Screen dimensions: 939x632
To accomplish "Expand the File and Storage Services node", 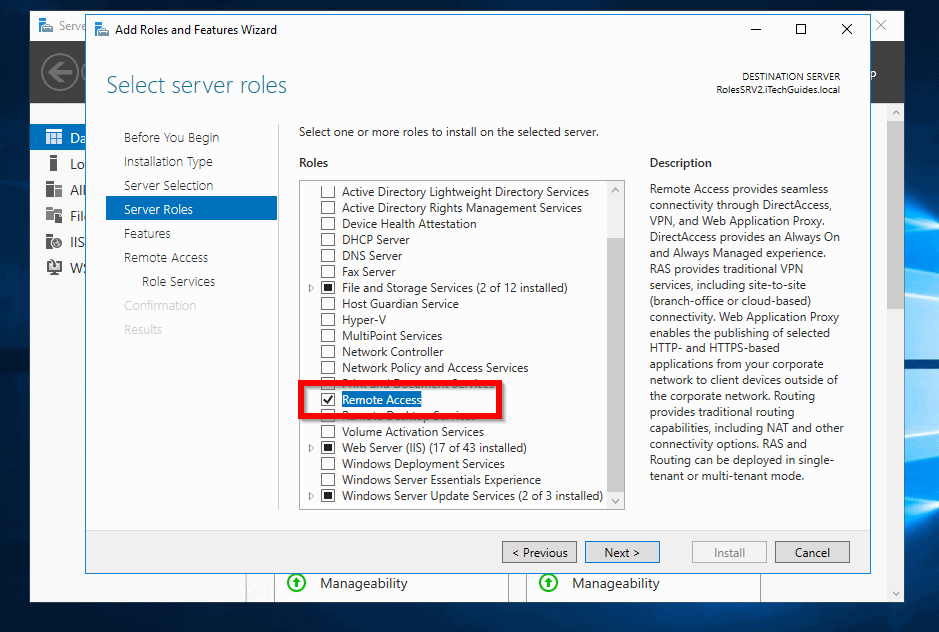I will coord(310,287).
